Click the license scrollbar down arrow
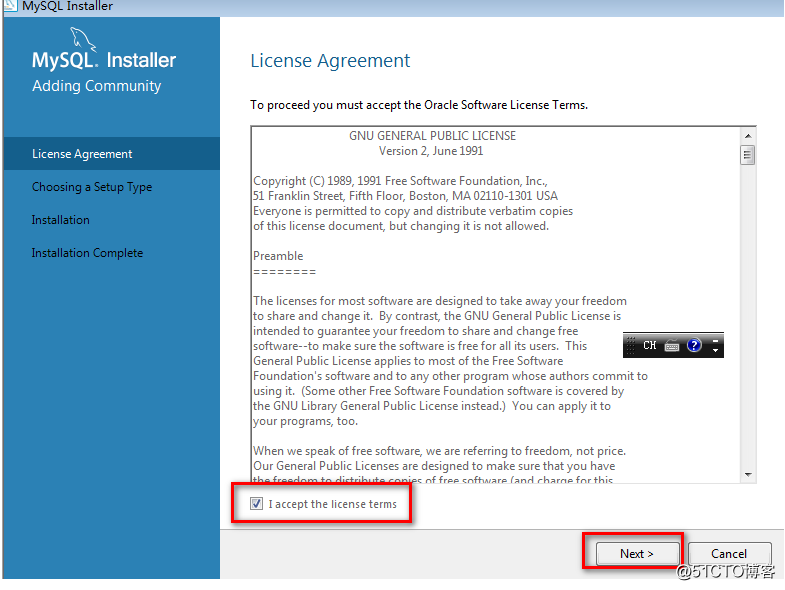 (x=747, y=474)
